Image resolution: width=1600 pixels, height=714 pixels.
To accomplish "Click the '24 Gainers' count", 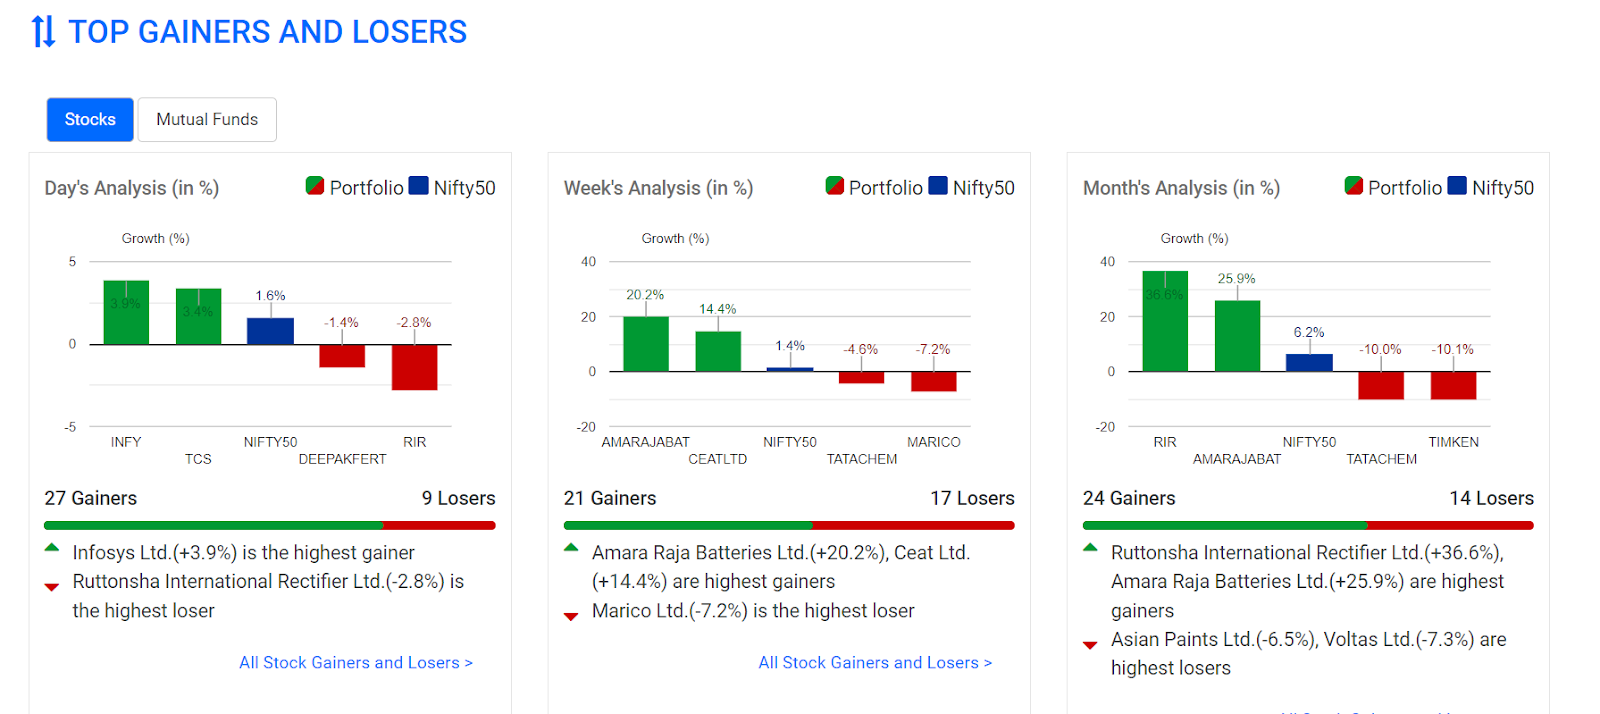I will [x=1129, y=498].
